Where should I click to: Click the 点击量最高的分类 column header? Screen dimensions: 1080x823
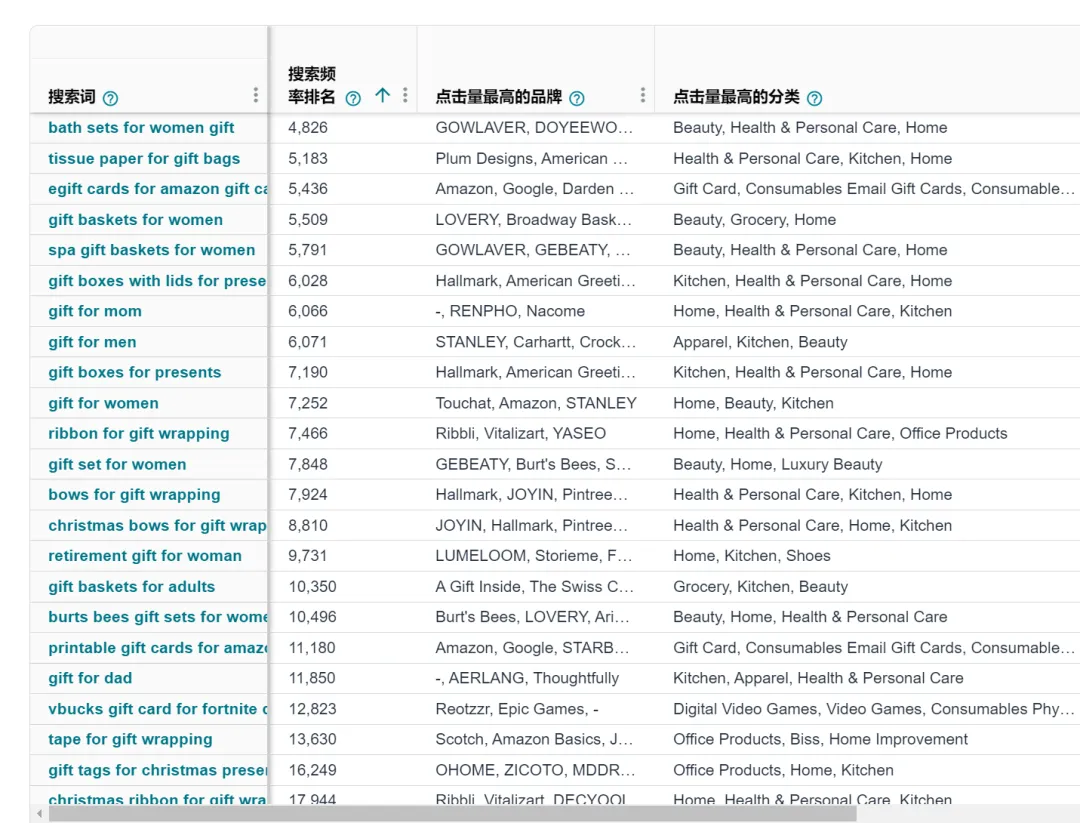pos(736,97)
